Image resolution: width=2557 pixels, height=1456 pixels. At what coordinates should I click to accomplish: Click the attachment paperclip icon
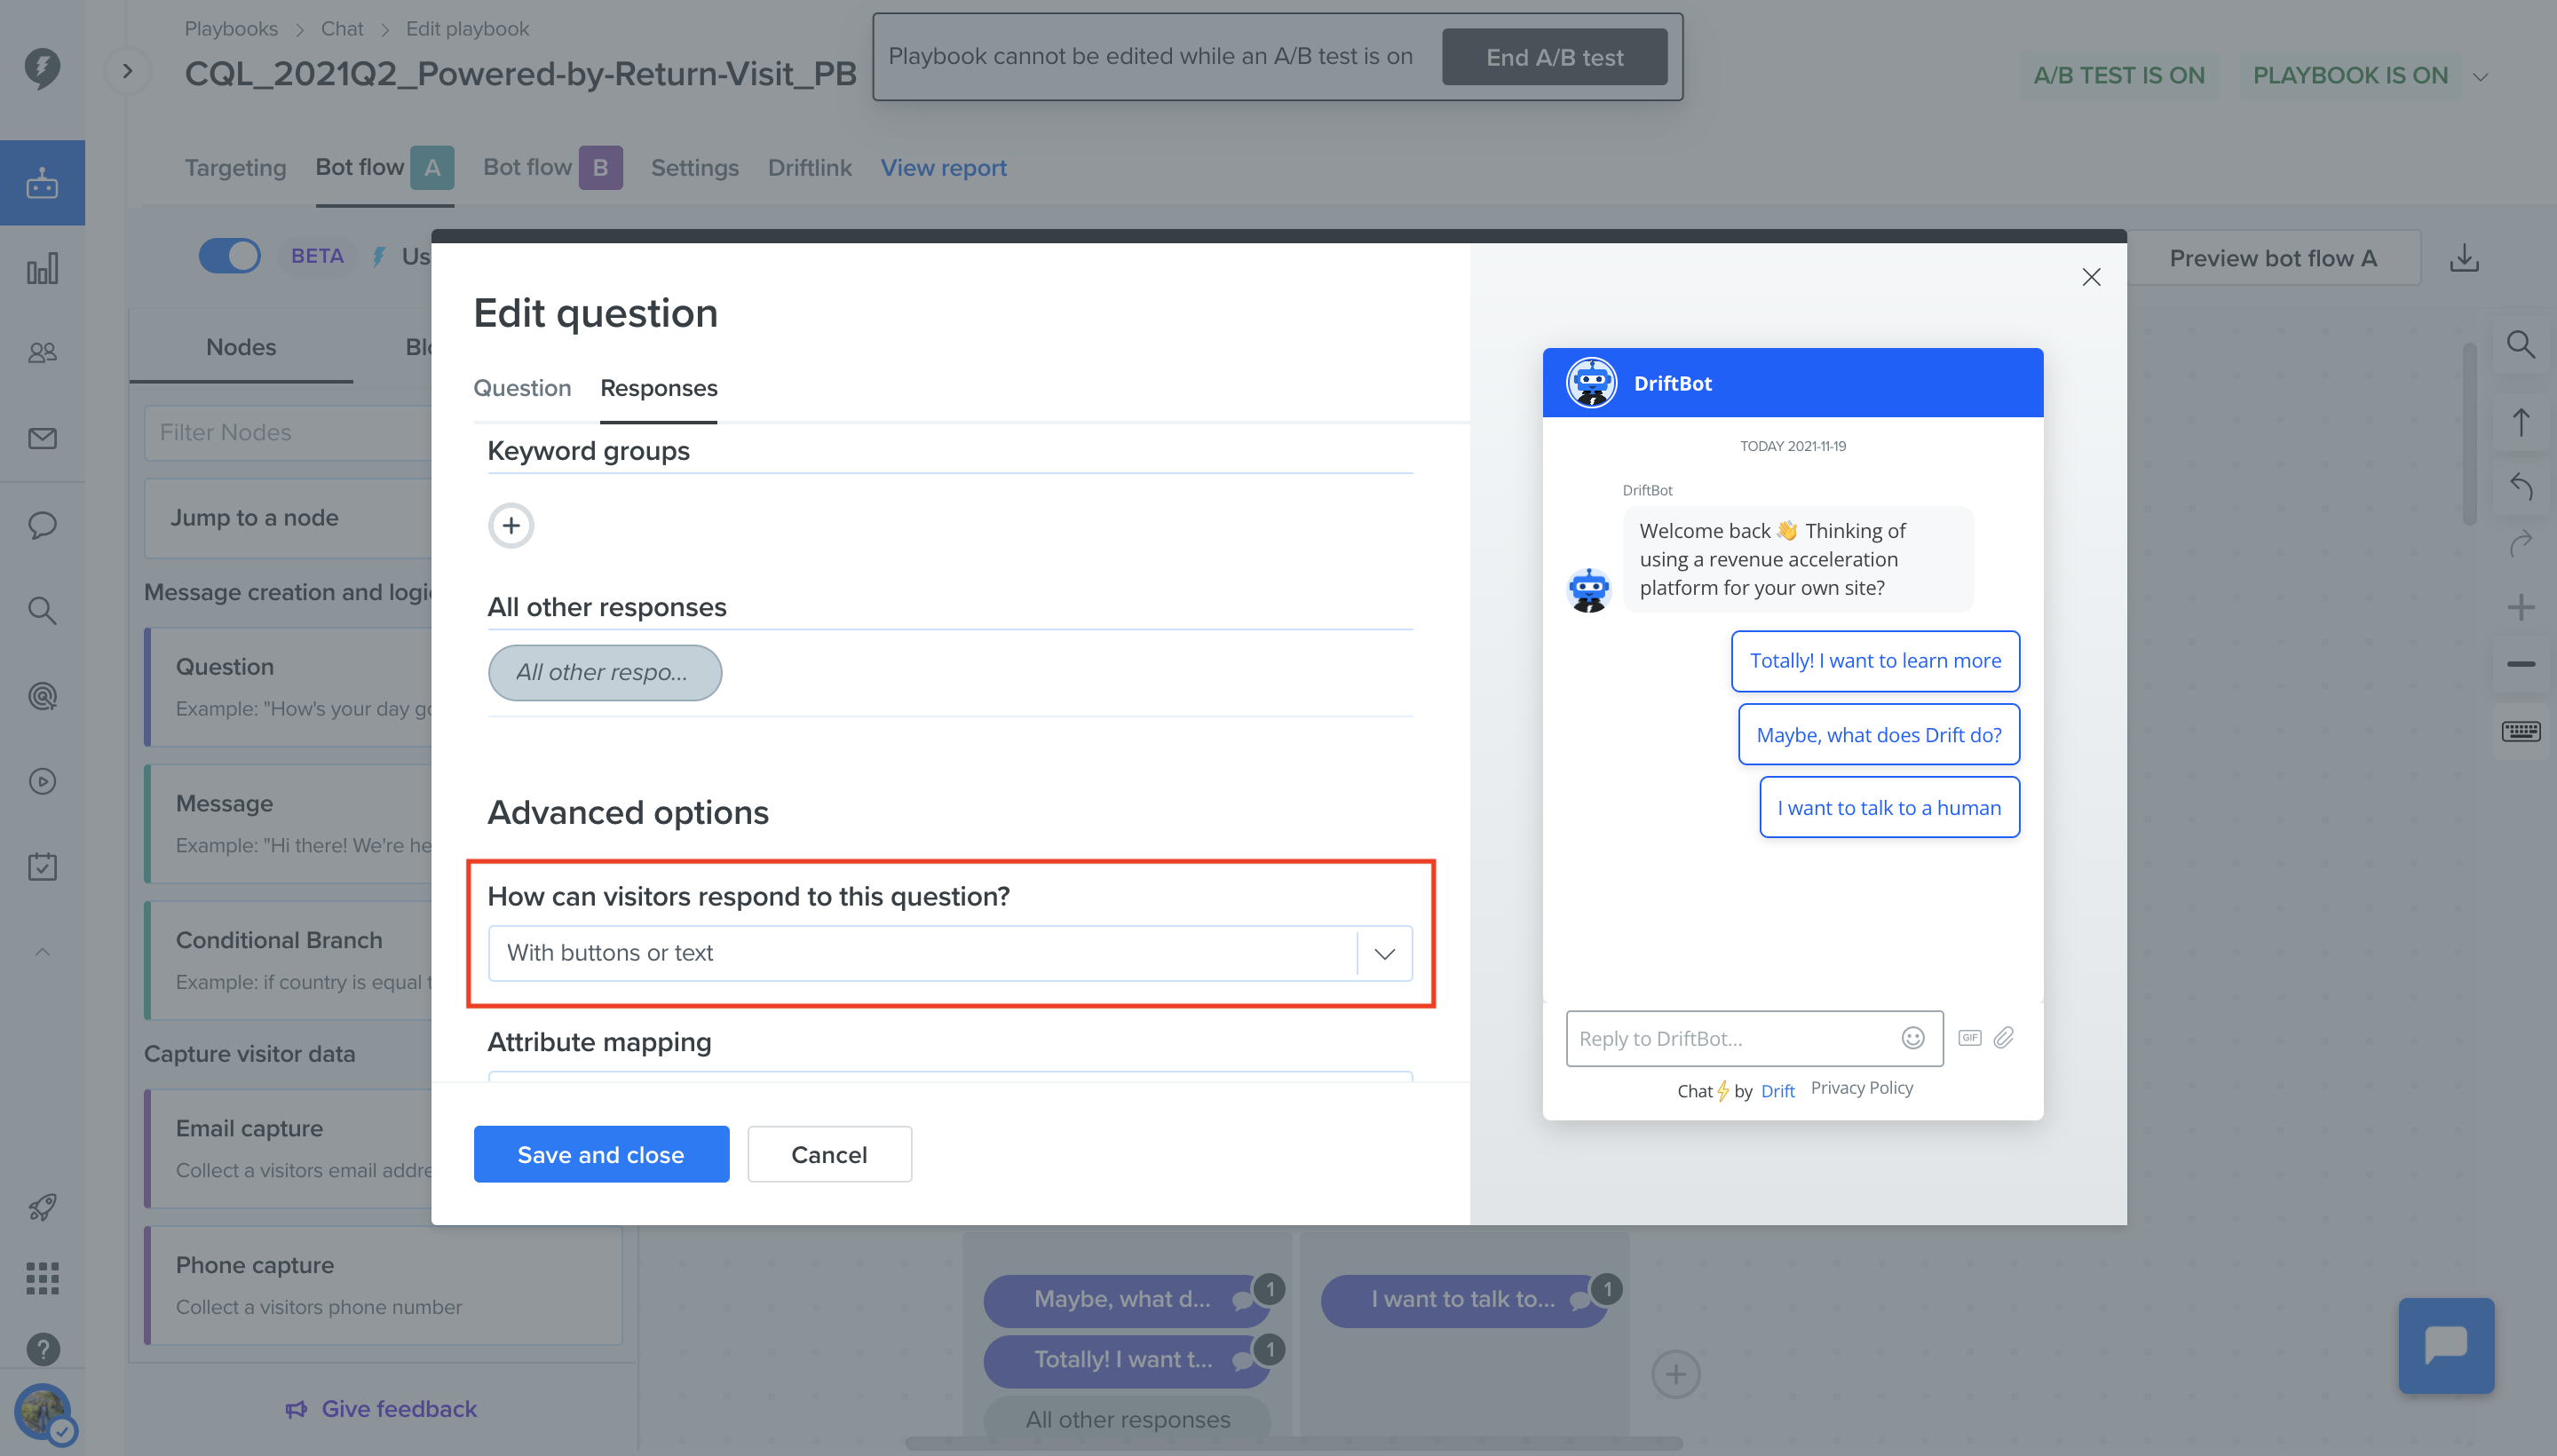pyautogui.click(x=2003, y=1038)
